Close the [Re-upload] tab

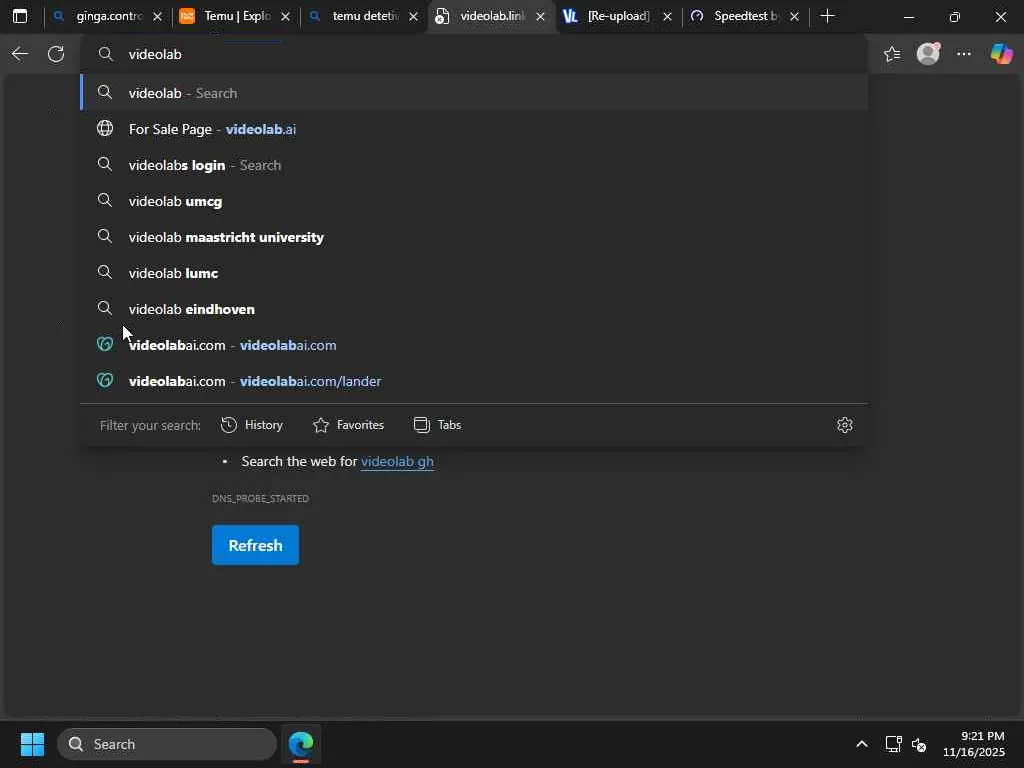point(667,17)
